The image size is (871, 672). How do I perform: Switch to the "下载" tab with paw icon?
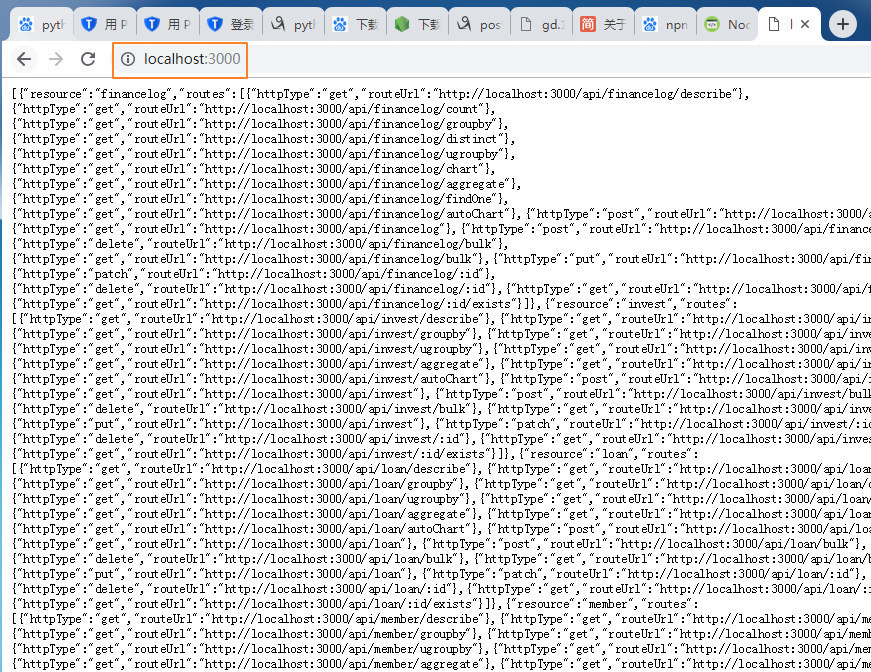pyautogui.click(x=354, y=24)
